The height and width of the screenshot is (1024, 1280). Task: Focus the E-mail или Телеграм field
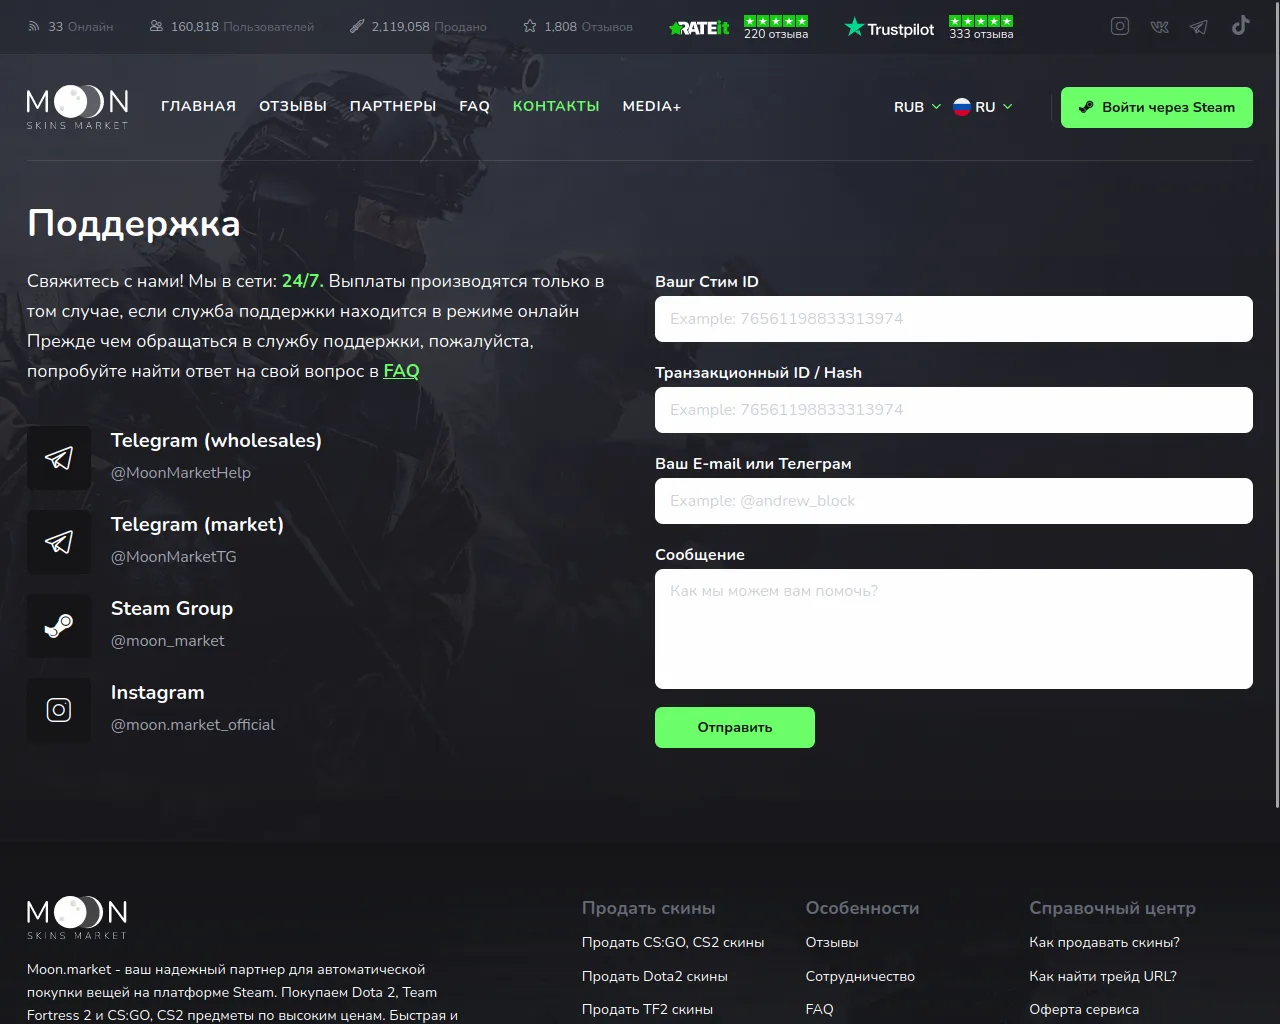(954, 501)
